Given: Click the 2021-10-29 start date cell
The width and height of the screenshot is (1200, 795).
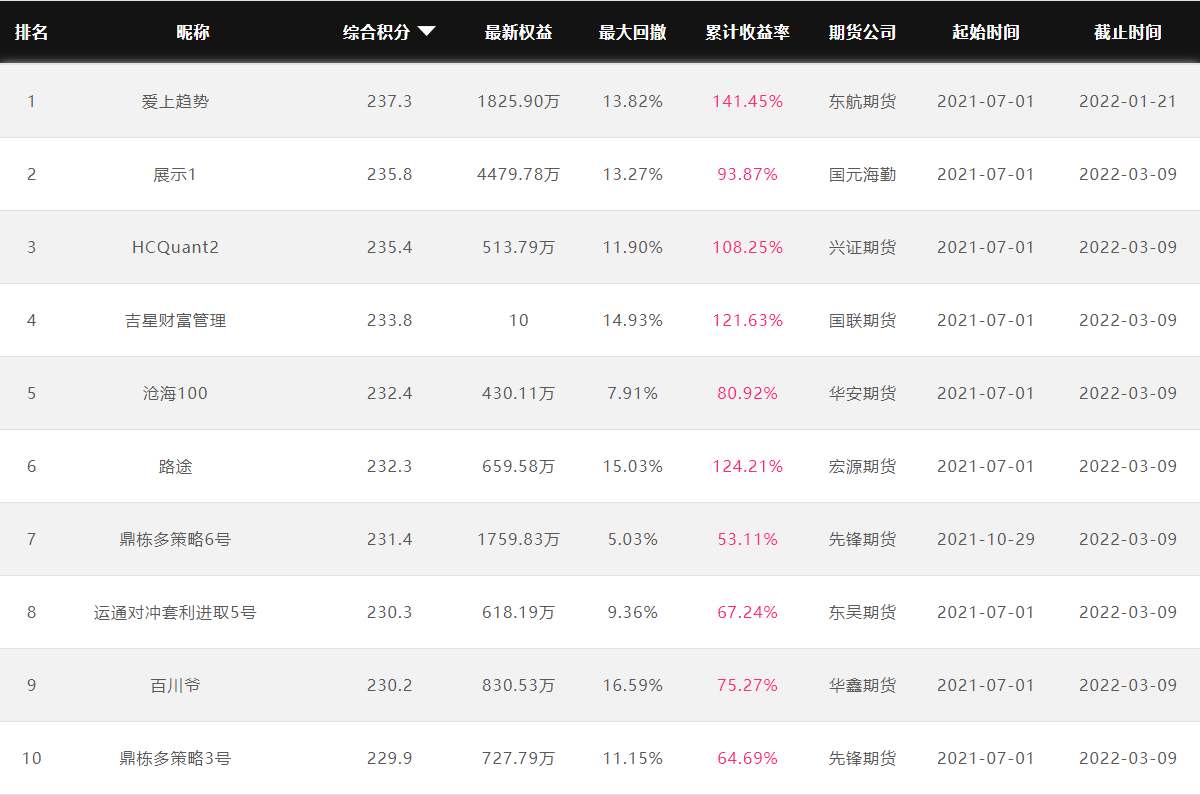Looking at the screenshot, I should coord(986,539).
